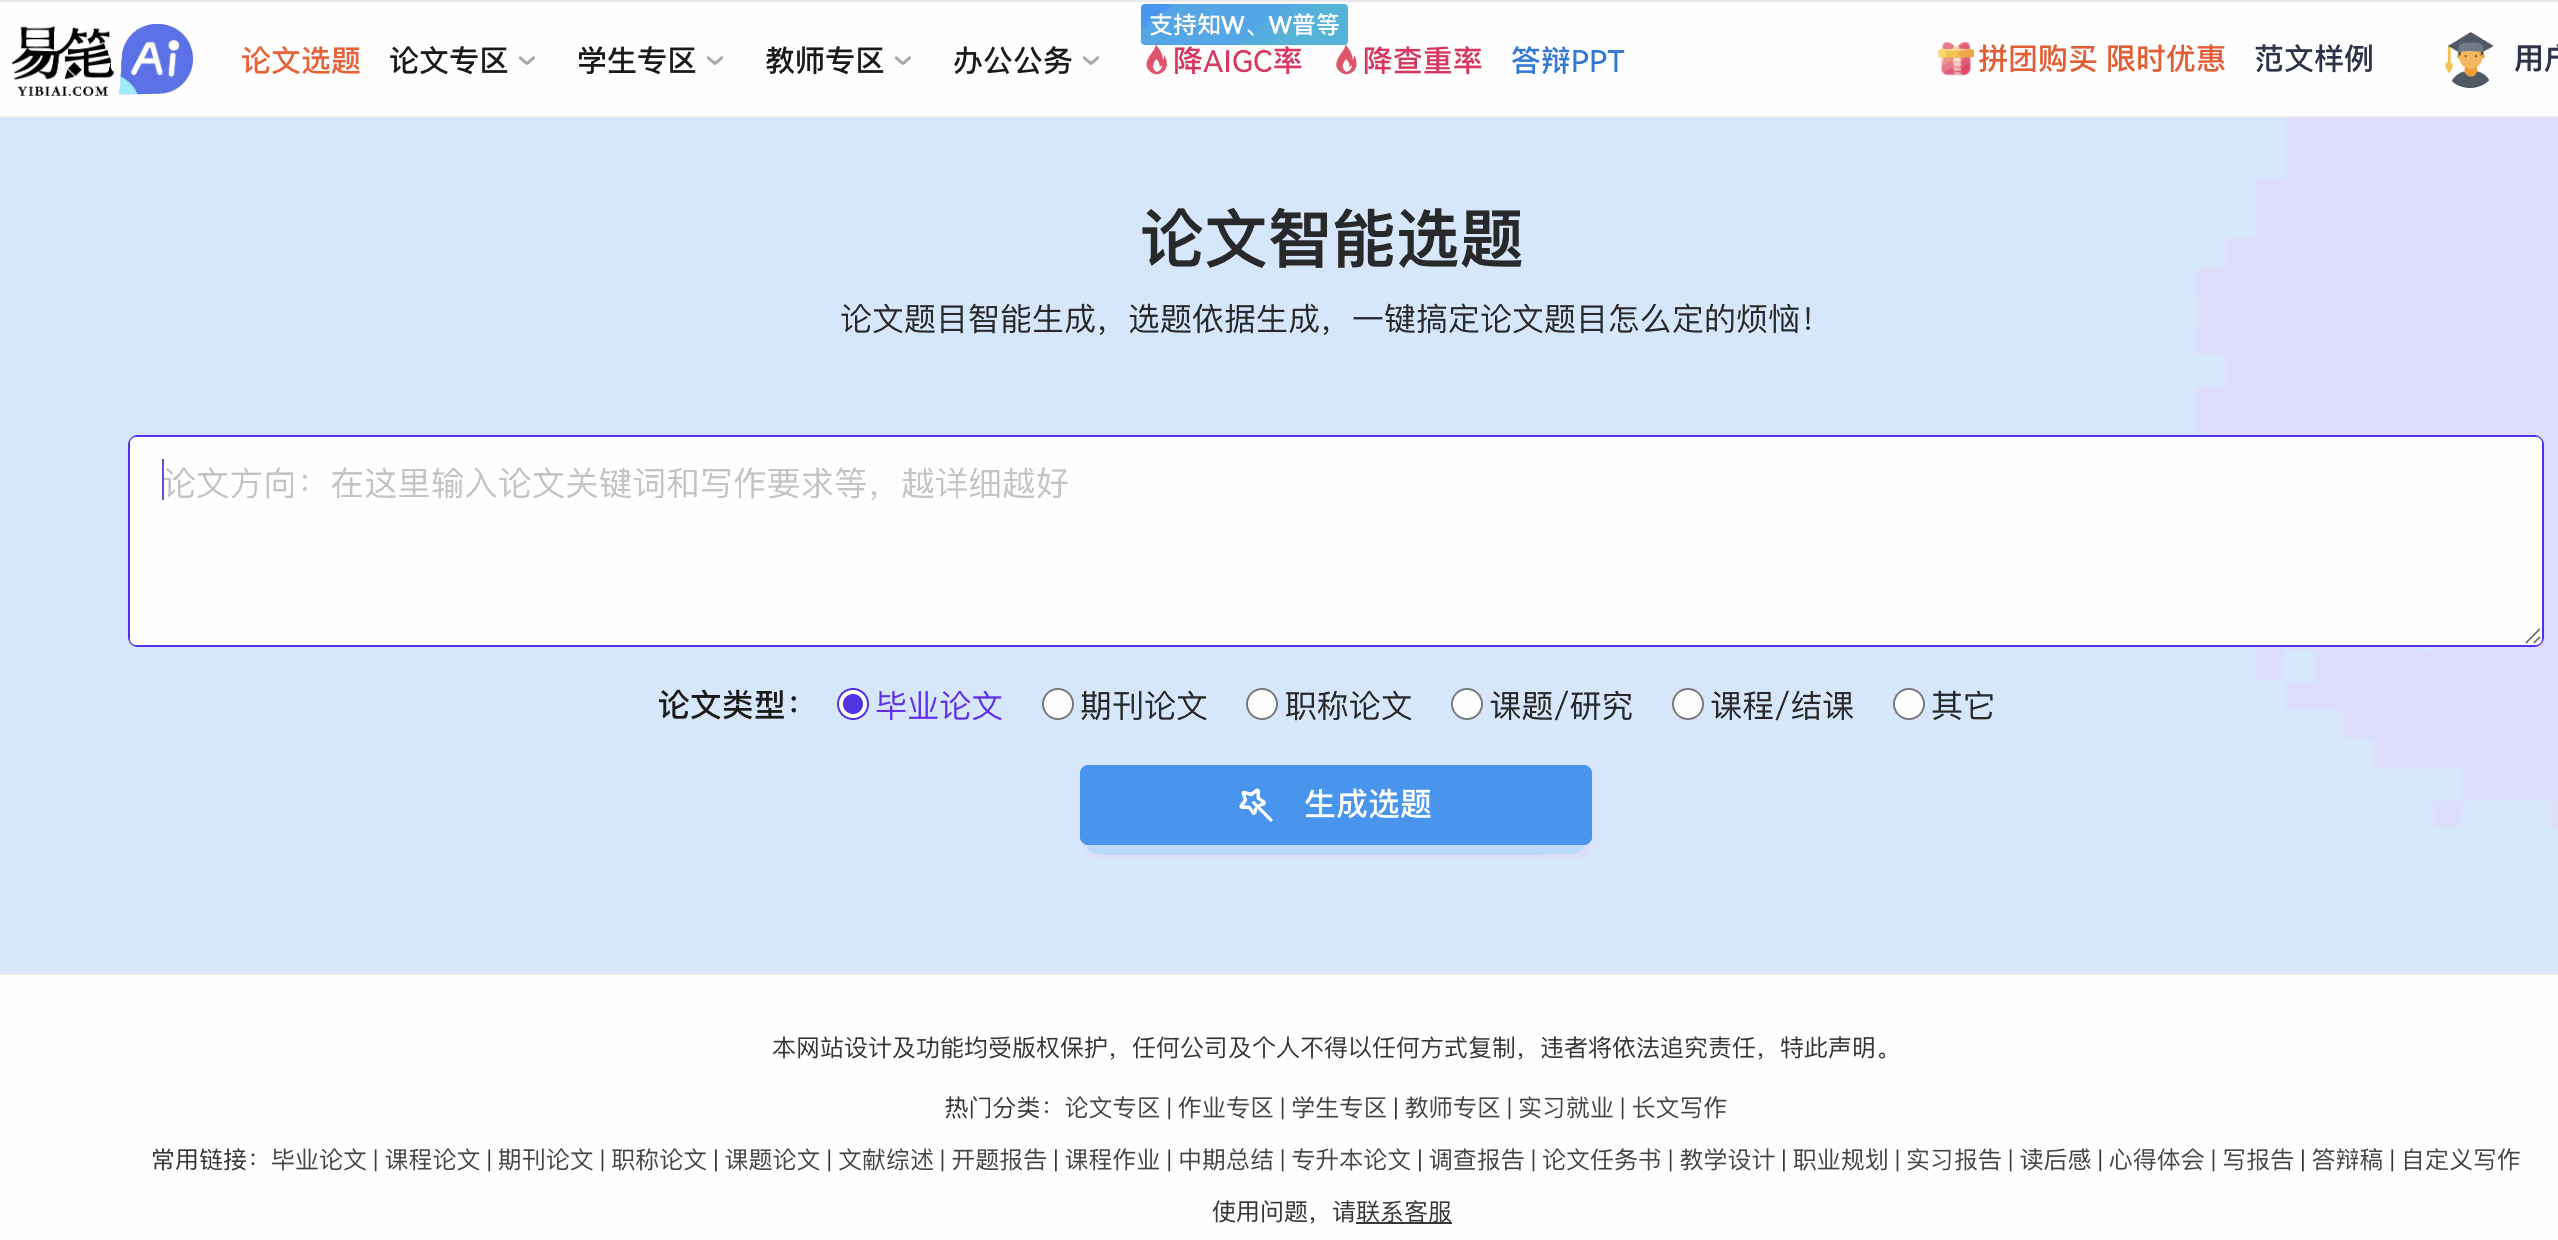This screenshot has height=1240, width=2558.
Task: Open the 长文写作 footer link
Action: tap(1680, 1108)
